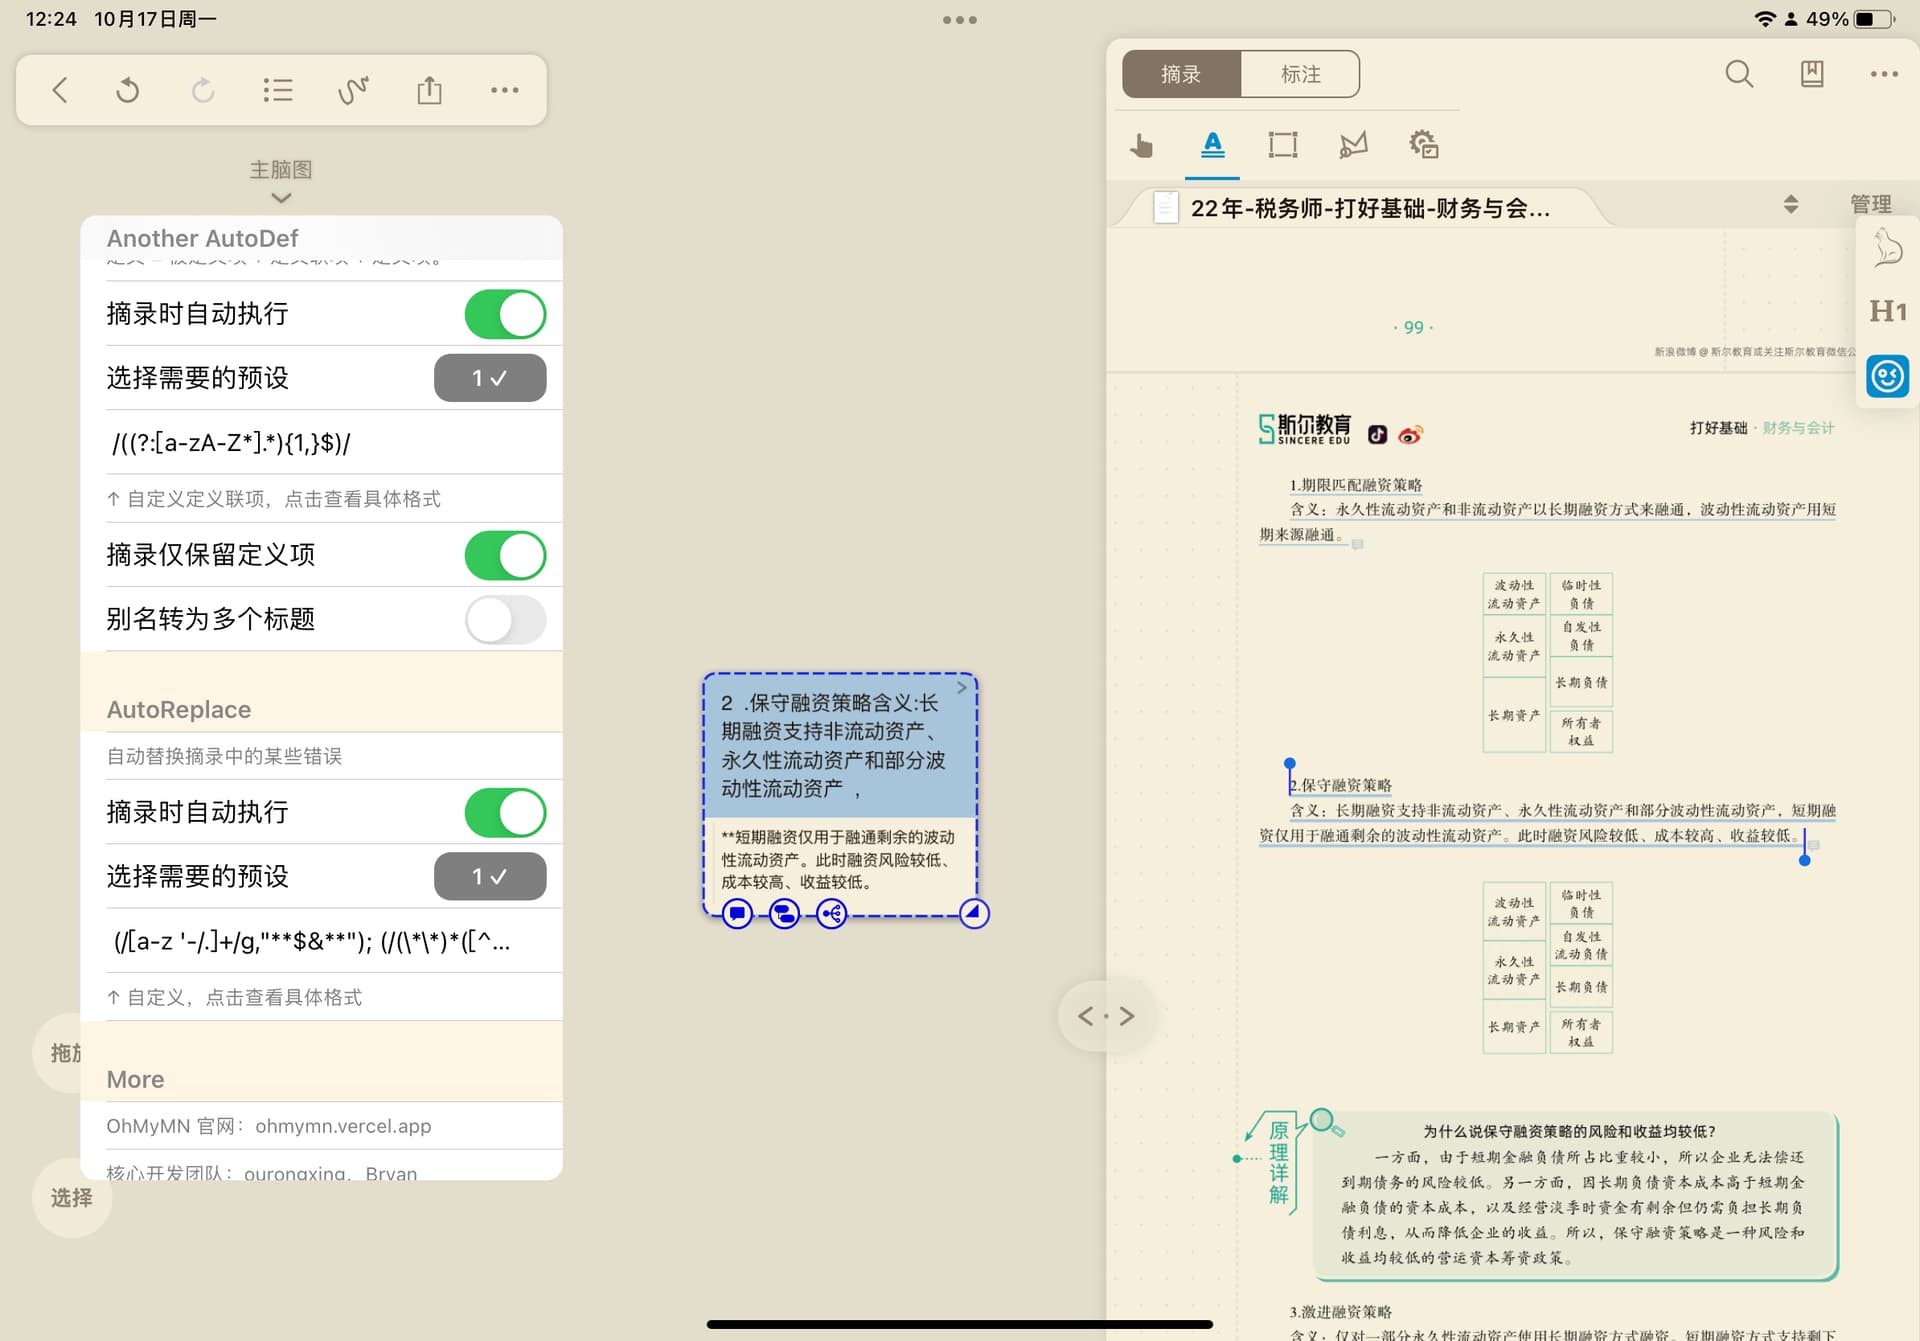Search in the document panel
Viewport: 1920px width, 1341px height.
1739,74
